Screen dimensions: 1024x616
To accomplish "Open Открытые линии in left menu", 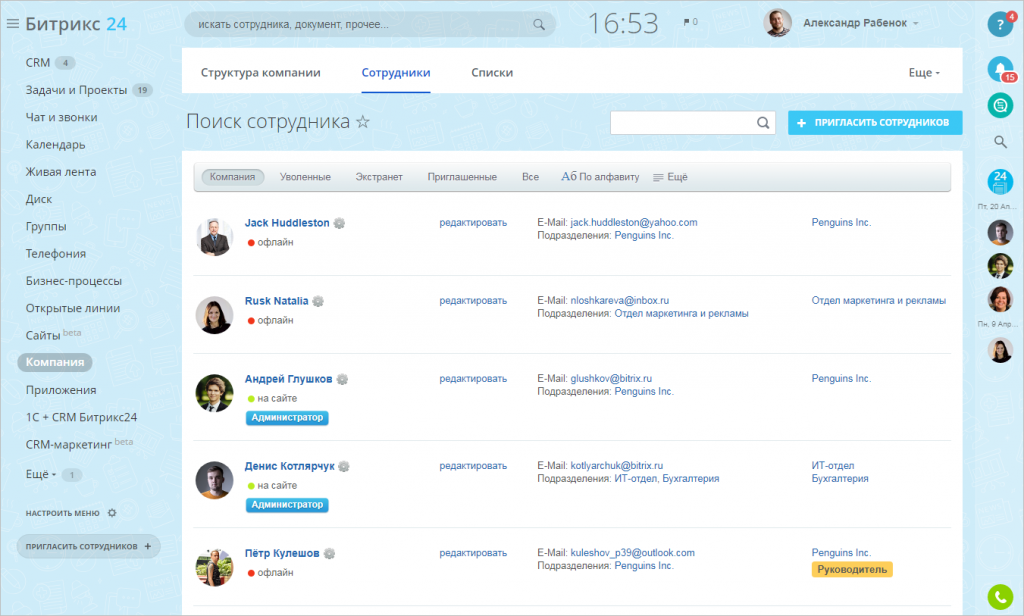I will [x=72, y=308].
